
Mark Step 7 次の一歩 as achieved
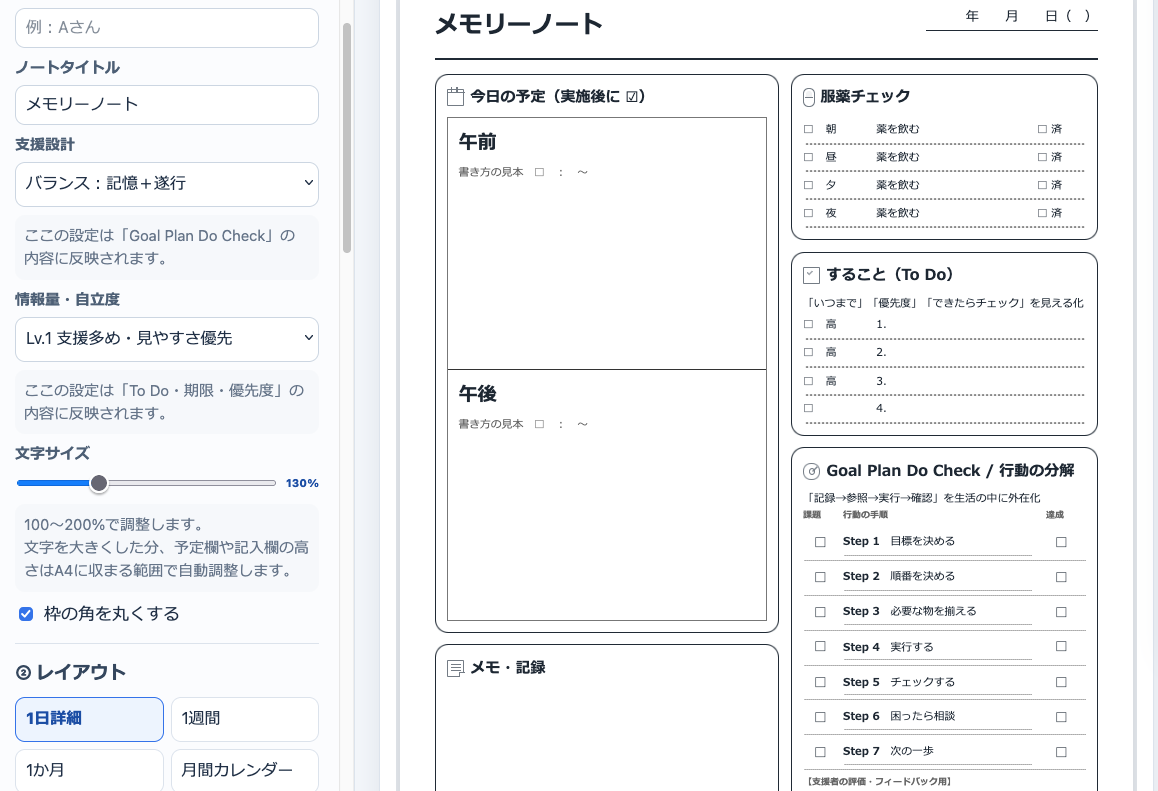1061,752
